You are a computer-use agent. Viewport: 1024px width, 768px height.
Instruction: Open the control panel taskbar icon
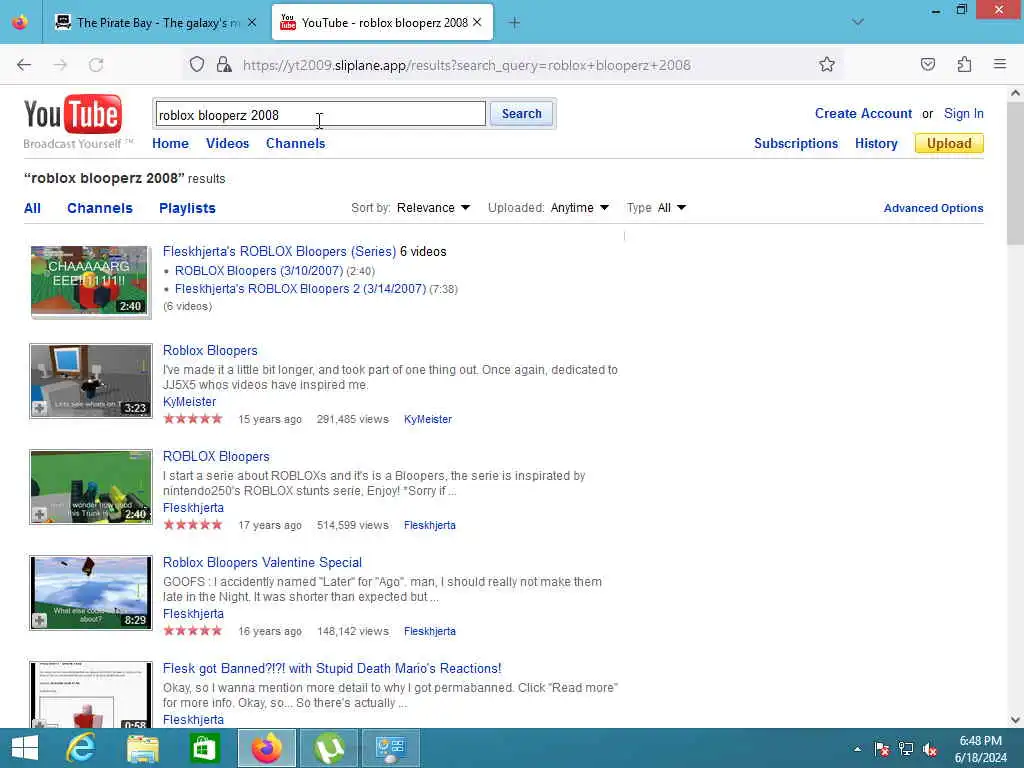click(x=391, y=748)
